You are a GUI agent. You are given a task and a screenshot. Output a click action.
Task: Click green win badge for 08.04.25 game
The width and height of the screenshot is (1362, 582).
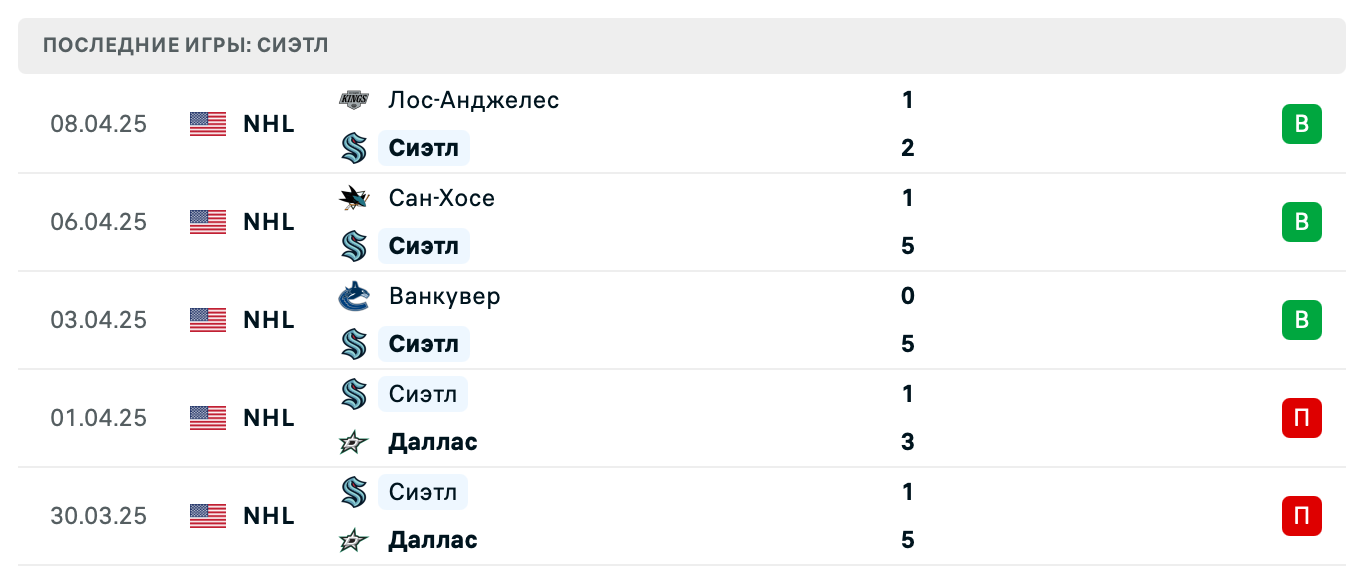[1301, 124]
